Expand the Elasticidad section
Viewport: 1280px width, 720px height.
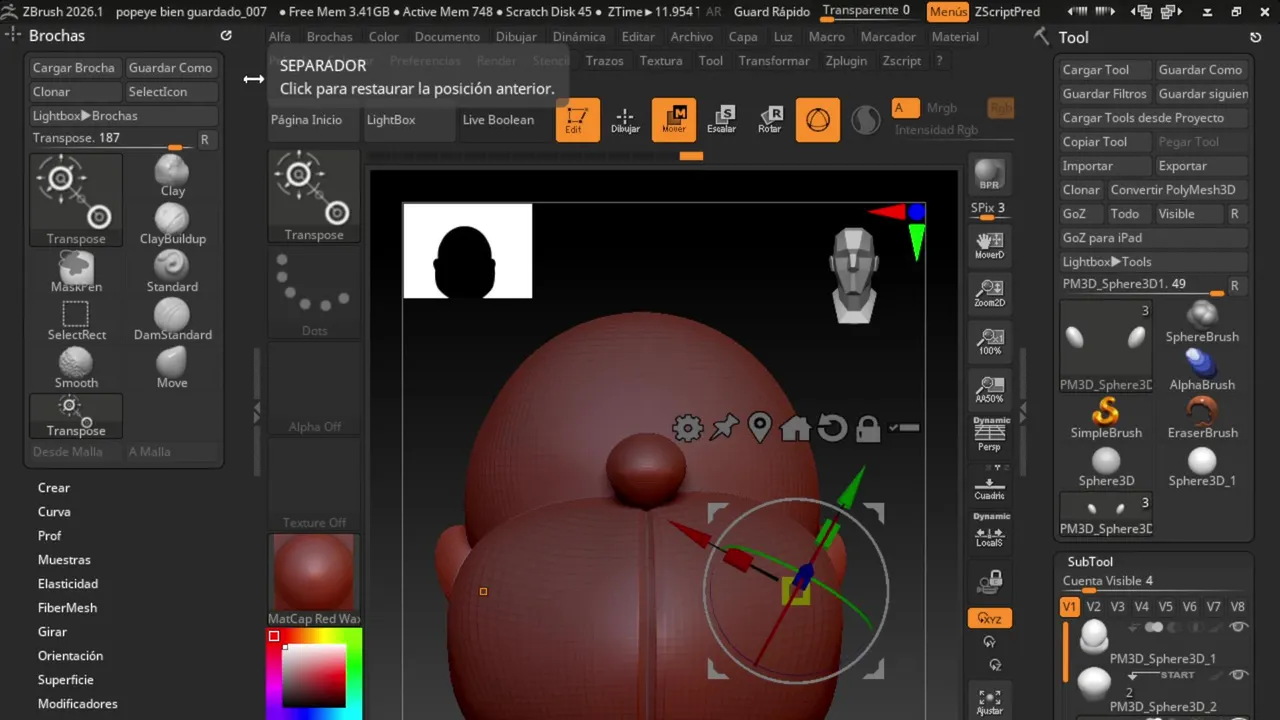click(x=68, y=584)
